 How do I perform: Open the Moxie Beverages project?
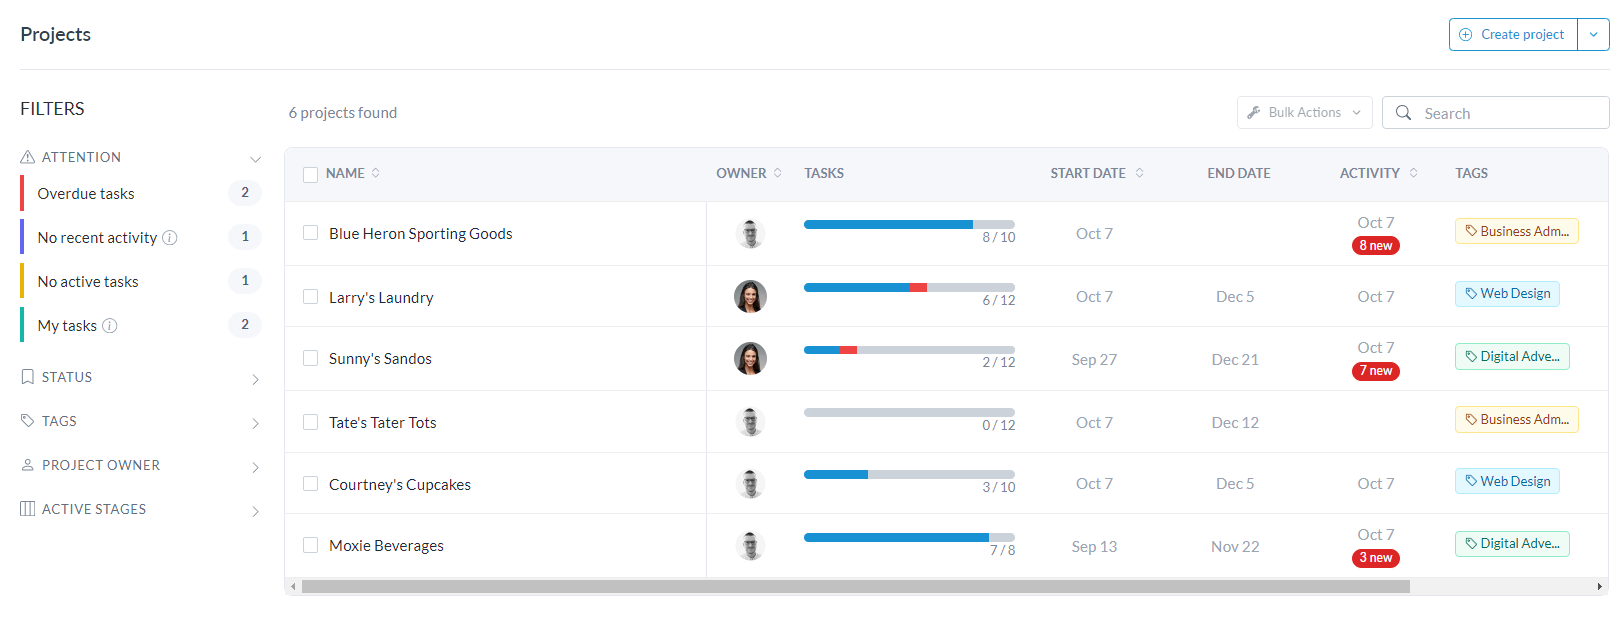pos(386,546)
